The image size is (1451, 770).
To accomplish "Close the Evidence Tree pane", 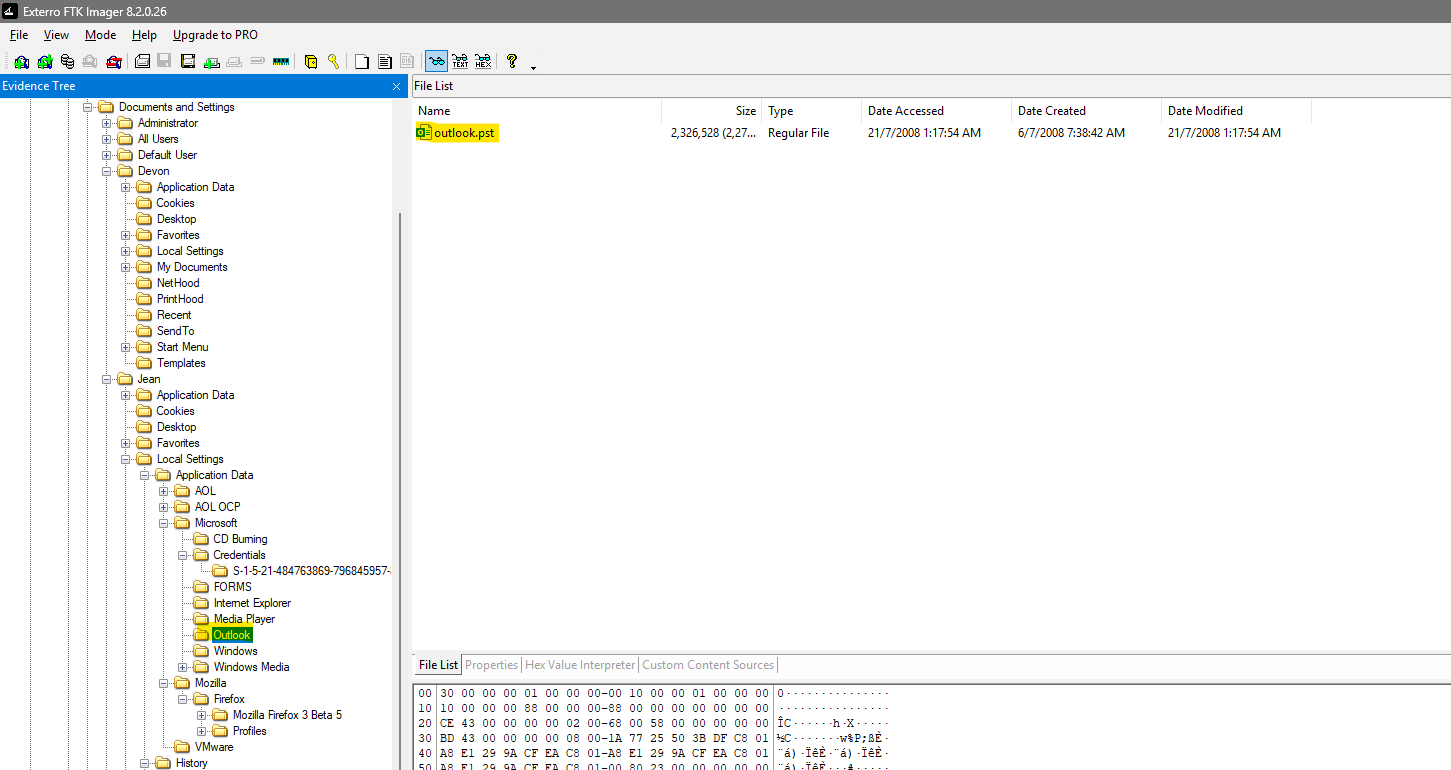I will click(x=396, y=86).
